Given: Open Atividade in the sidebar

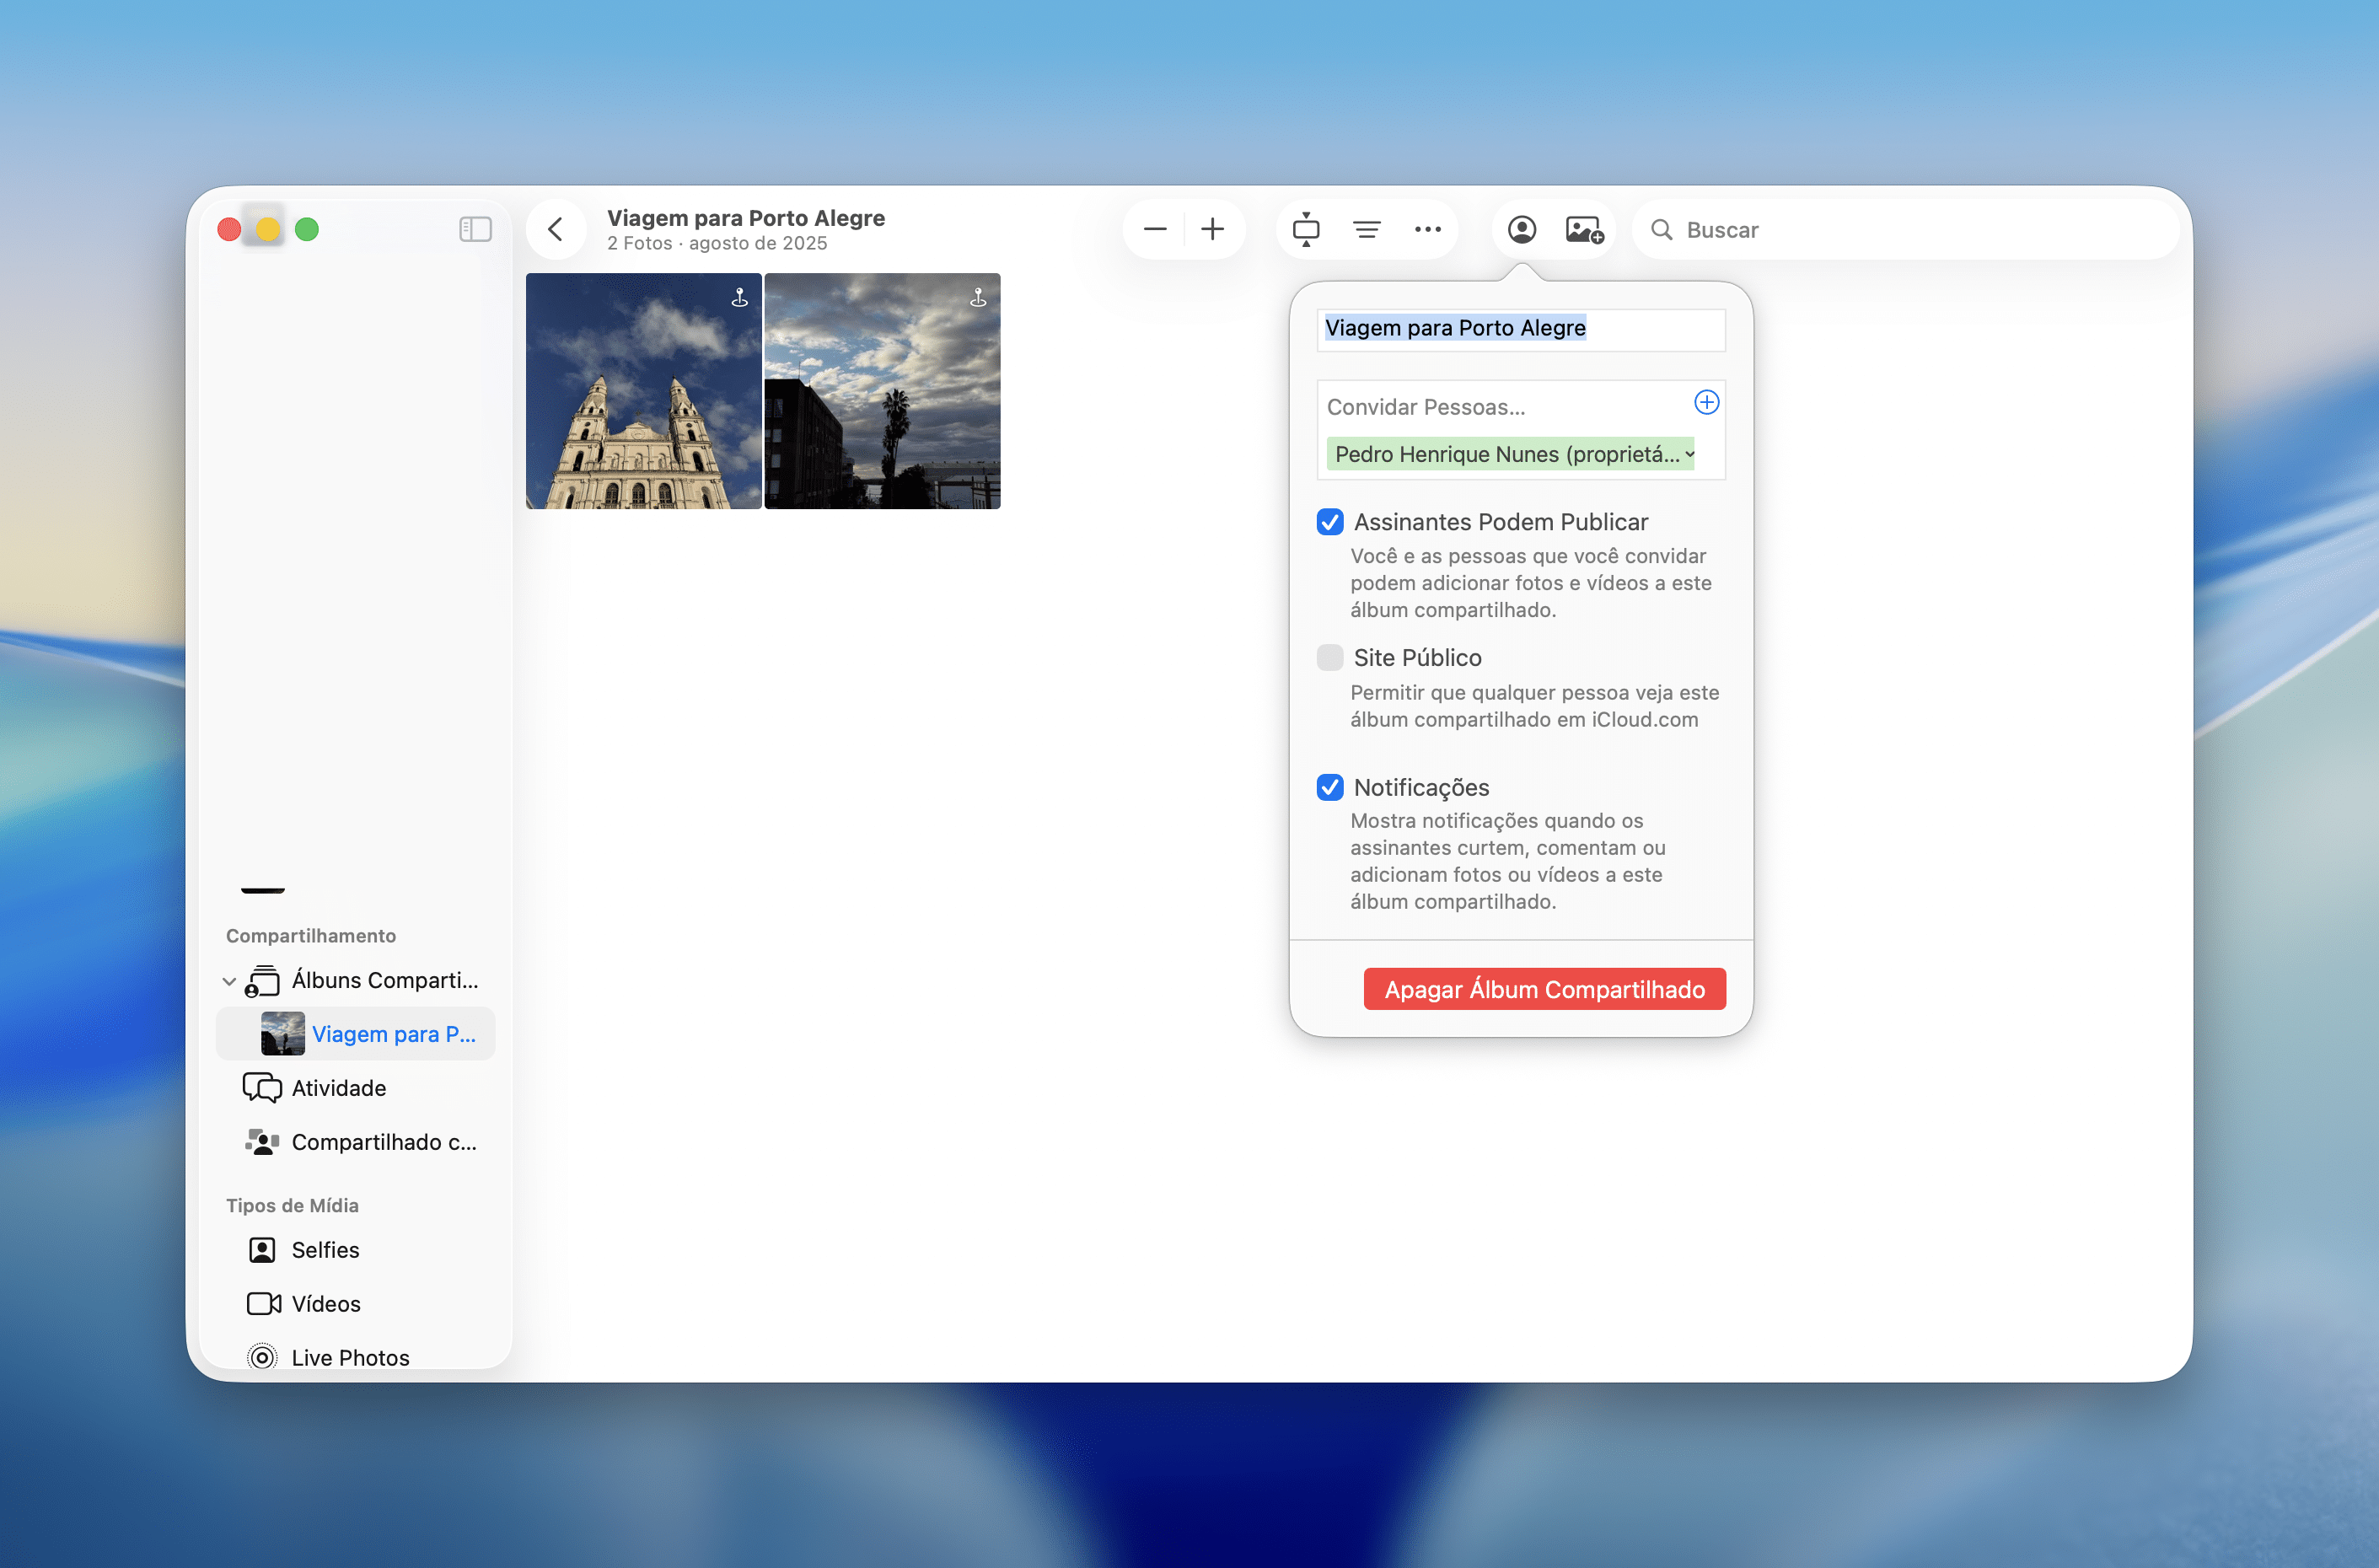Looking at the screenshot, I should (338, 1088).
